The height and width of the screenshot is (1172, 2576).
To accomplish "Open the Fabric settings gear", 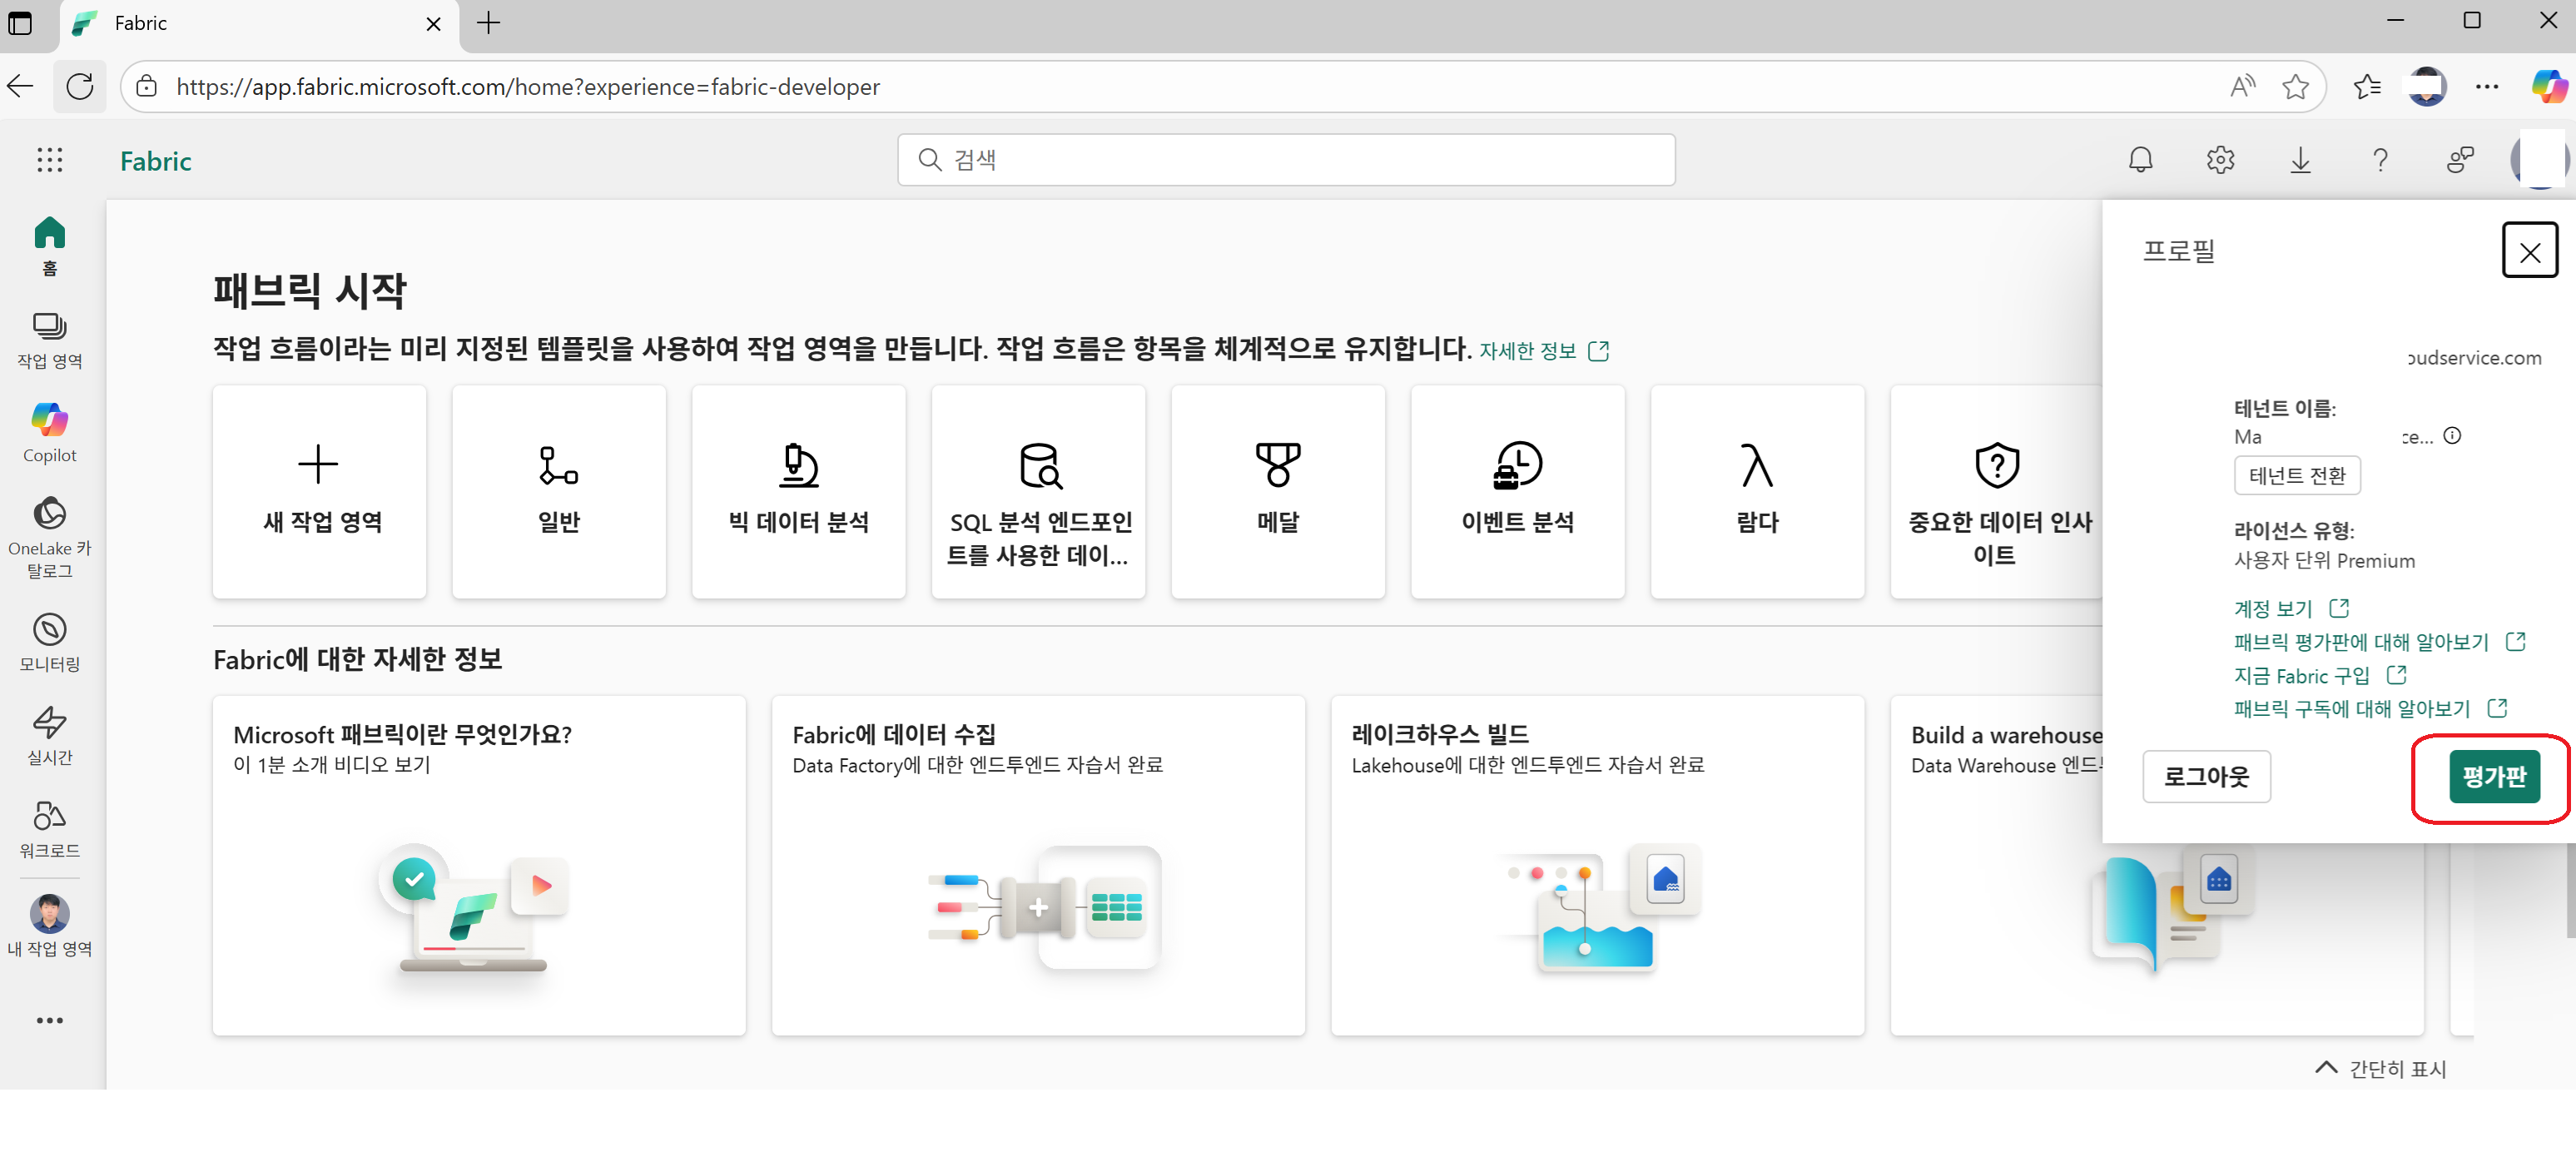I will pos(2220,160).
